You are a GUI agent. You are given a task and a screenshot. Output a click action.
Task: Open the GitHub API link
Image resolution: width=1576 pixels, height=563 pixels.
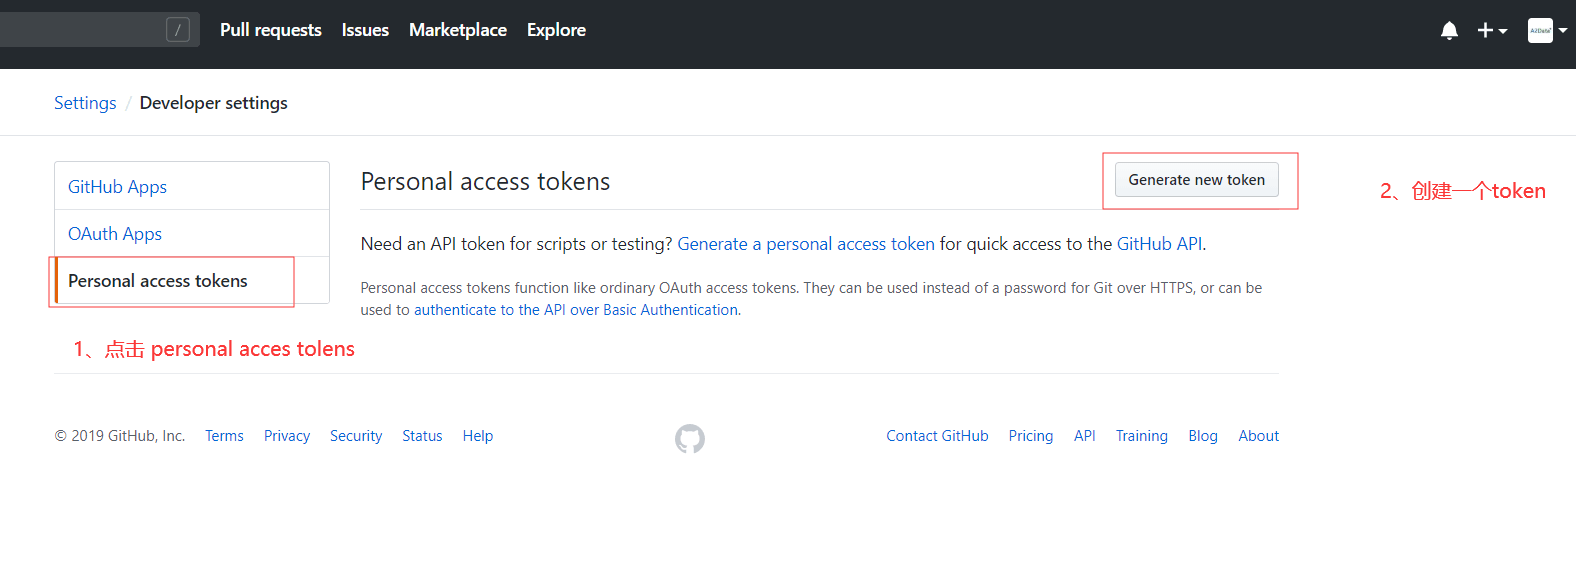tap(1159, 244)
